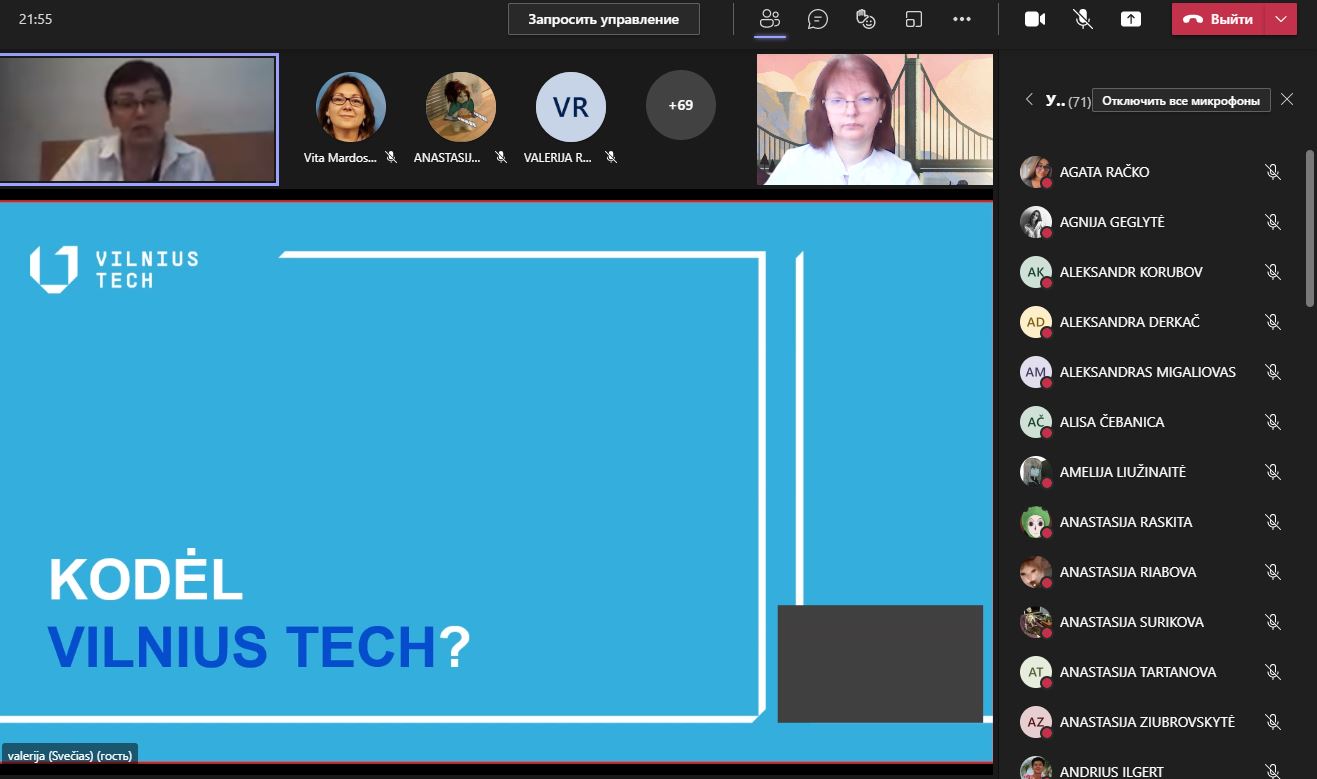Click Запросить управление button

click(x=604, y=19)
